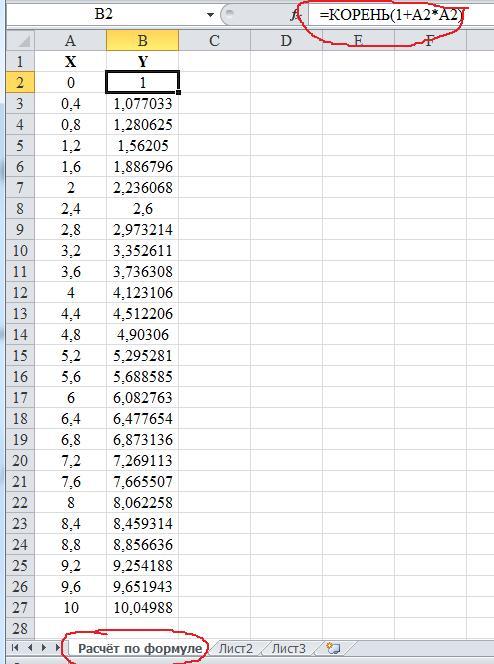Viewport: 494px width, 664px height.
Task: Click the formula bar resize handle
Action: (x=229, y=14)
